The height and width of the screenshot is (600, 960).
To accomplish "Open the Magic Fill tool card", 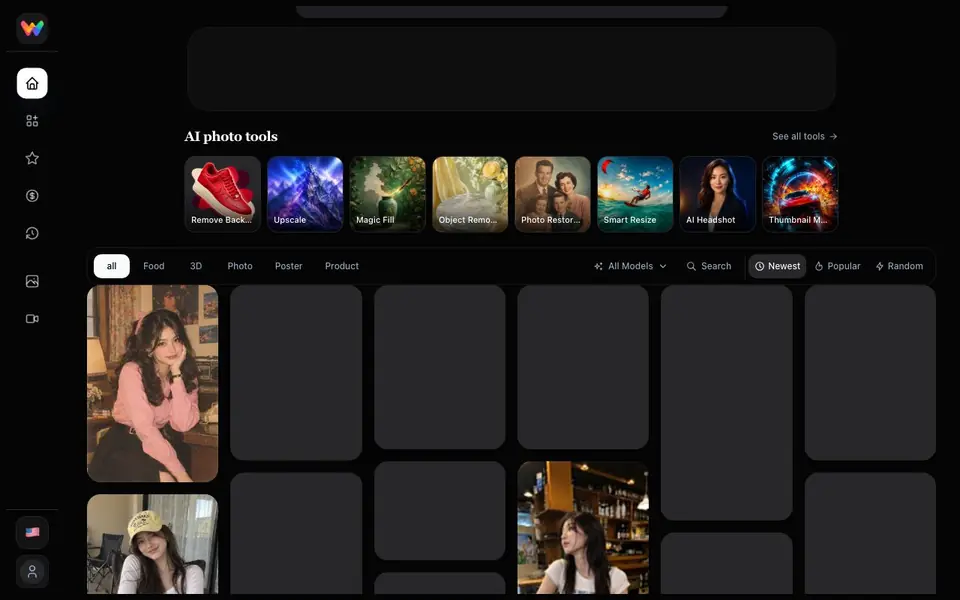I will click(x=388, y=194).
